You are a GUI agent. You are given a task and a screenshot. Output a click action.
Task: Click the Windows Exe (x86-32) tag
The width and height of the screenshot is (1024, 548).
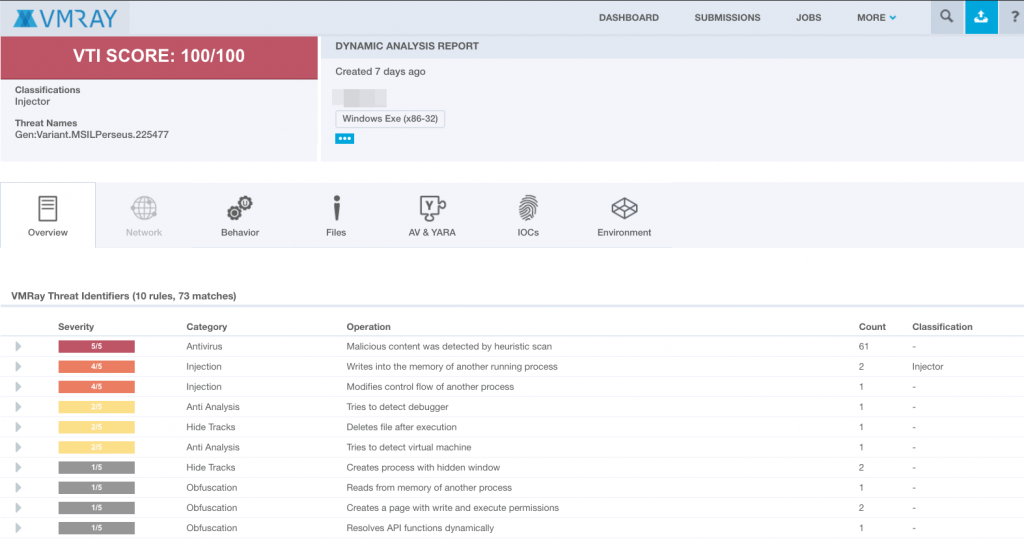point(390,119)
